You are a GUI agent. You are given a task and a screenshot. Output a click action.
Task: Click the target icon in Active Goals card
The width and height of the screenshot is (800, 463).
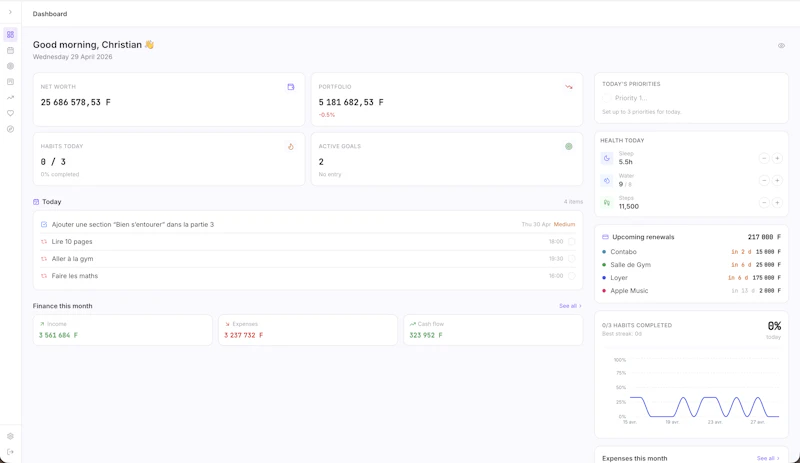[569, 147]
